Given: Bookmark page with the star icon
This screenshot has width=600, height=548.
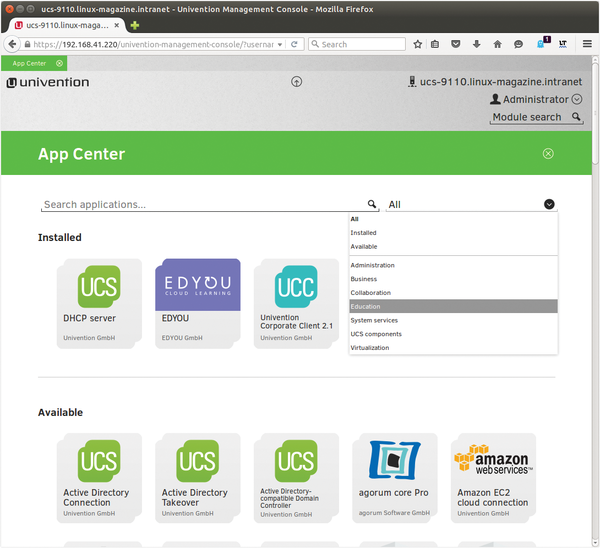Looking at the screenshot, I should pos(417,44).
